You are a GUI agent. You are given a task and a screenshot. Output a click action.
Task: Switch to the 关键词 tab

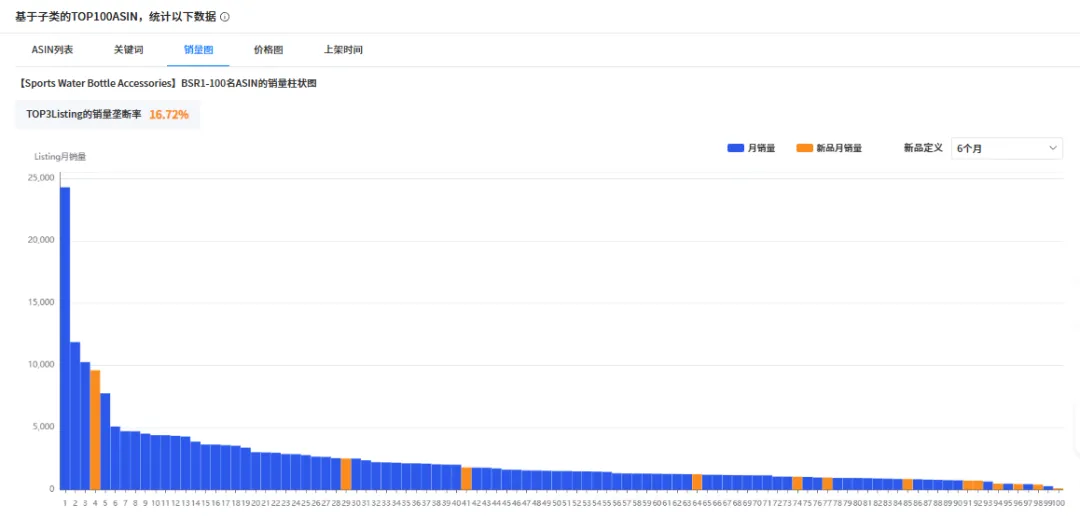click(129, 50)
